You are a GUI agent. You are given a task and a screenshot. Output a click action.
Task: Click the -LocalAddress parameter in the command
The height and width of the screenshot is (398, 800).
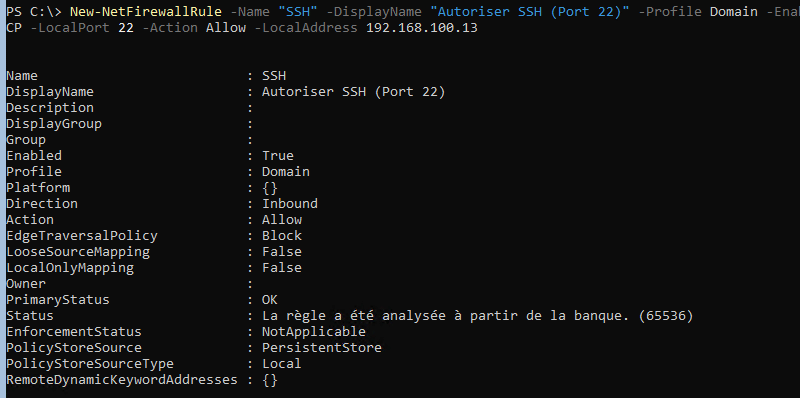point(306,28)
